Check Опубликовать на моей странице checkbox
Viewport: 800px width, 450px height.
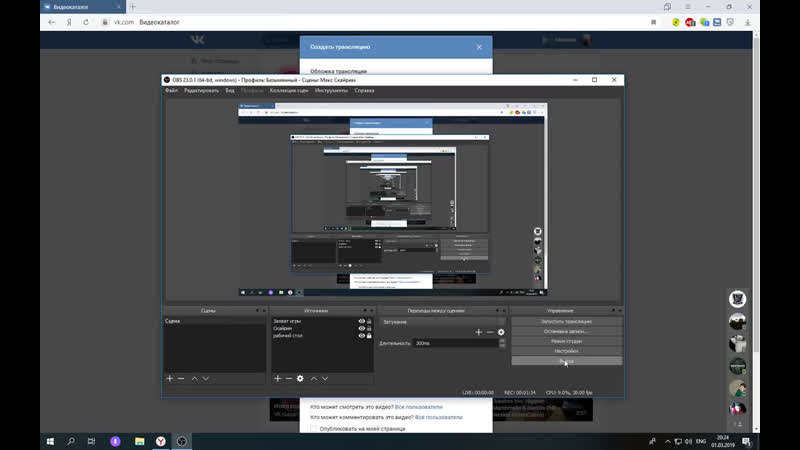[x=314, y=429]
